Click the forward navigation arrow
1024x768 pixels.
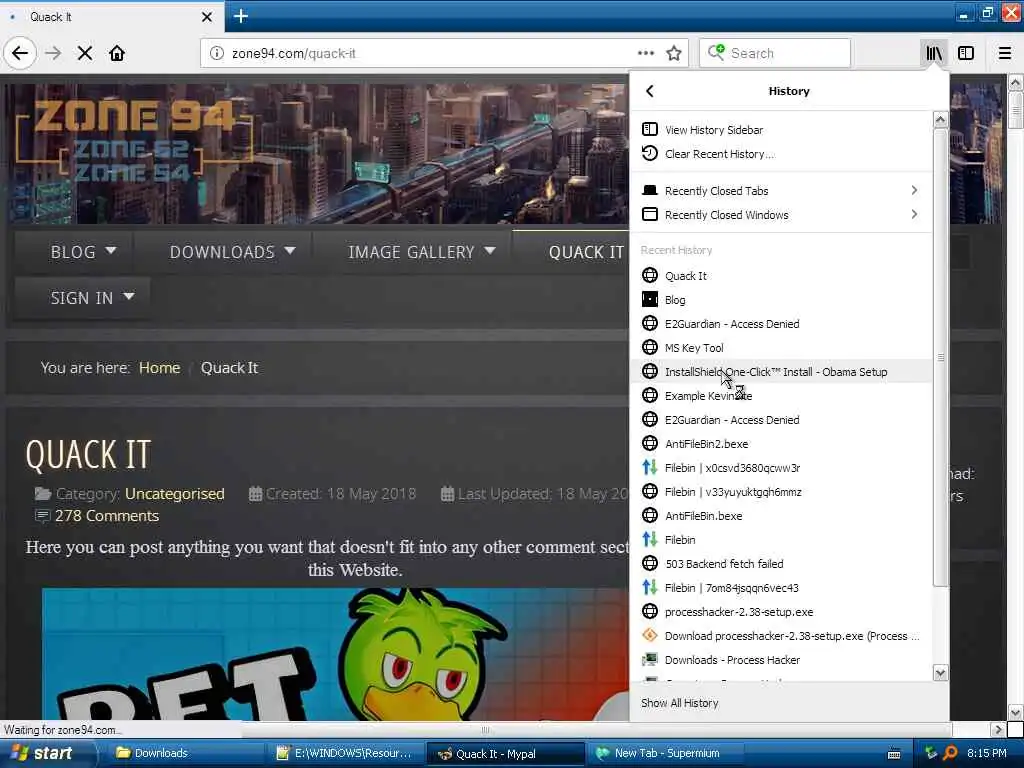point(54,53)
